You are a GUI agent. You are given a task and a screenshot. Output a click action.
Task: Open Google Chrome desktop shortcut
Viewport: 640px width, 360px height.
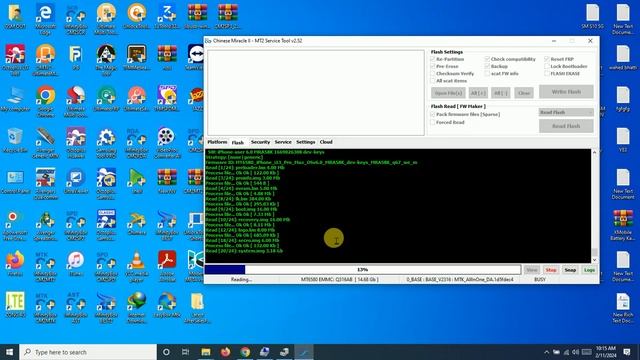coord(45,101)
